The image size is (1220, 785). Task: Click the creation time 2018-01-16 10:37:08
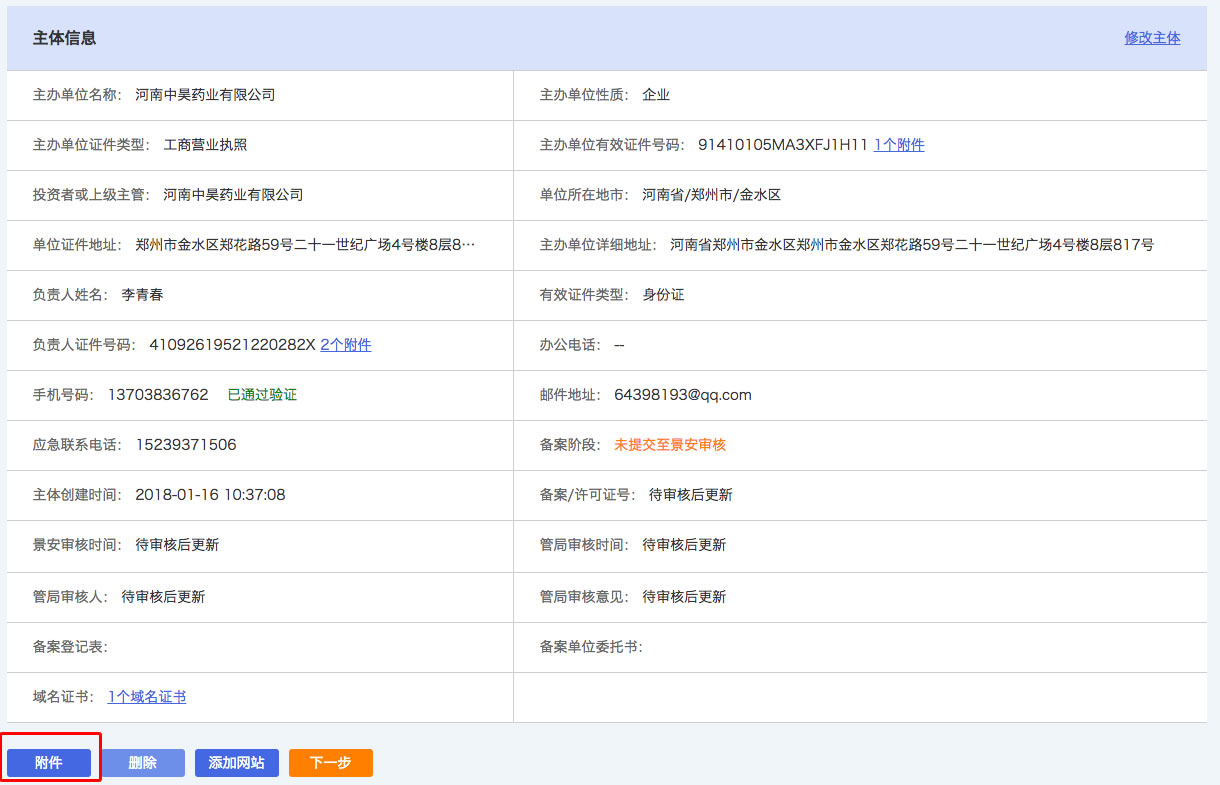[x=210, y=495]
